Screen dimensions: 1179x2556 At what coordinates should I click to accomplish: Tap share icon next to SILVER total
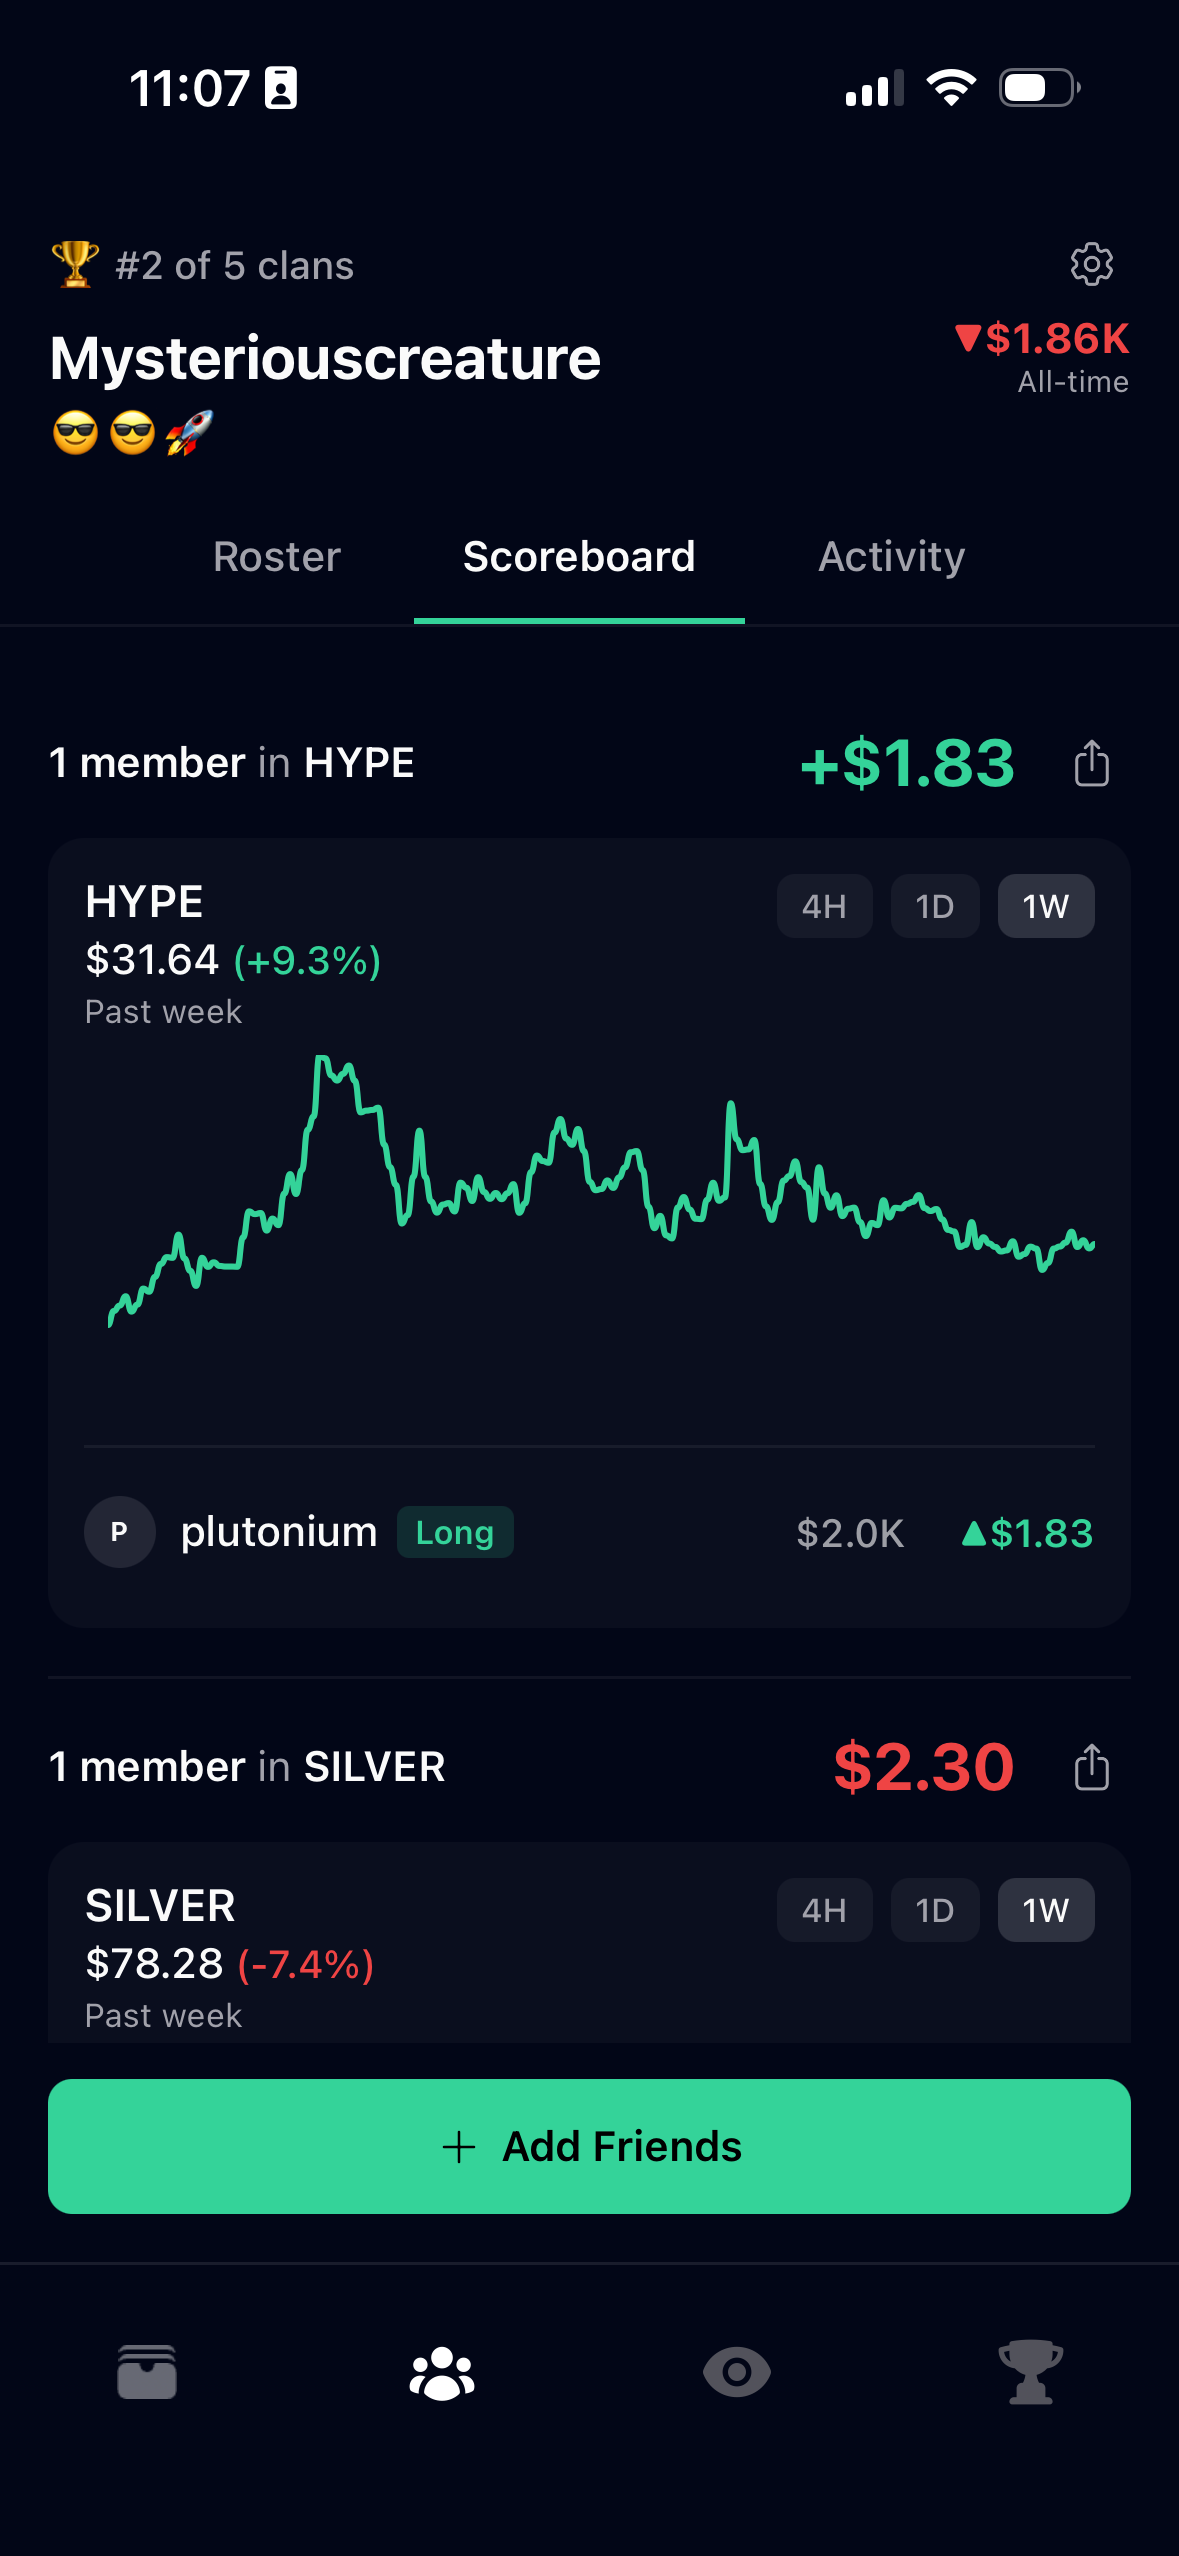coord(1091,1767)
